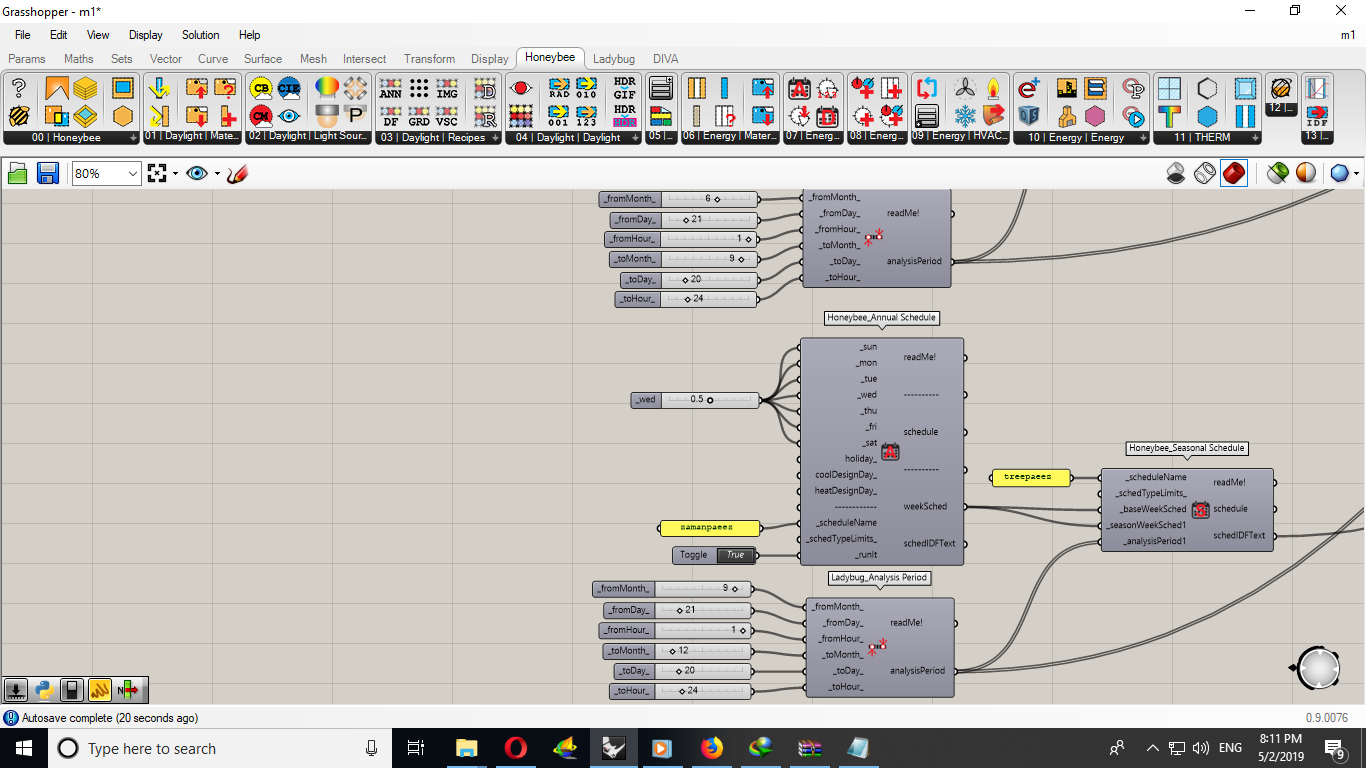This screenshot has width=1366, height=768.
Task: Enable shaded red preview mode
Action: 1234,173
